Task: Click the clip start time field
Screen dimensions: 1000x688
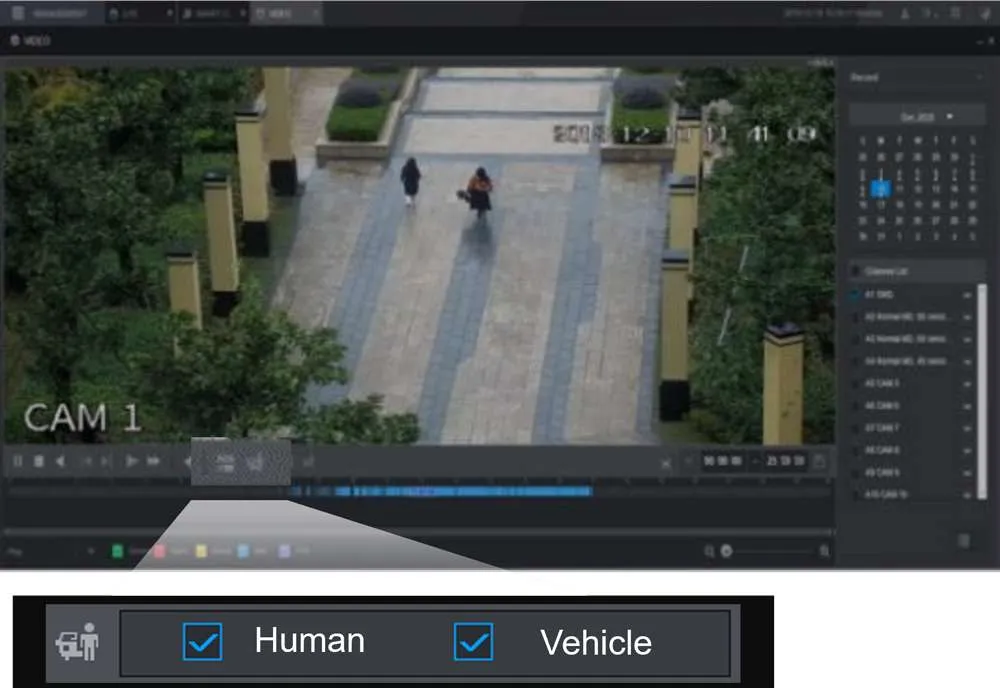Action: (x=723, y=461)
